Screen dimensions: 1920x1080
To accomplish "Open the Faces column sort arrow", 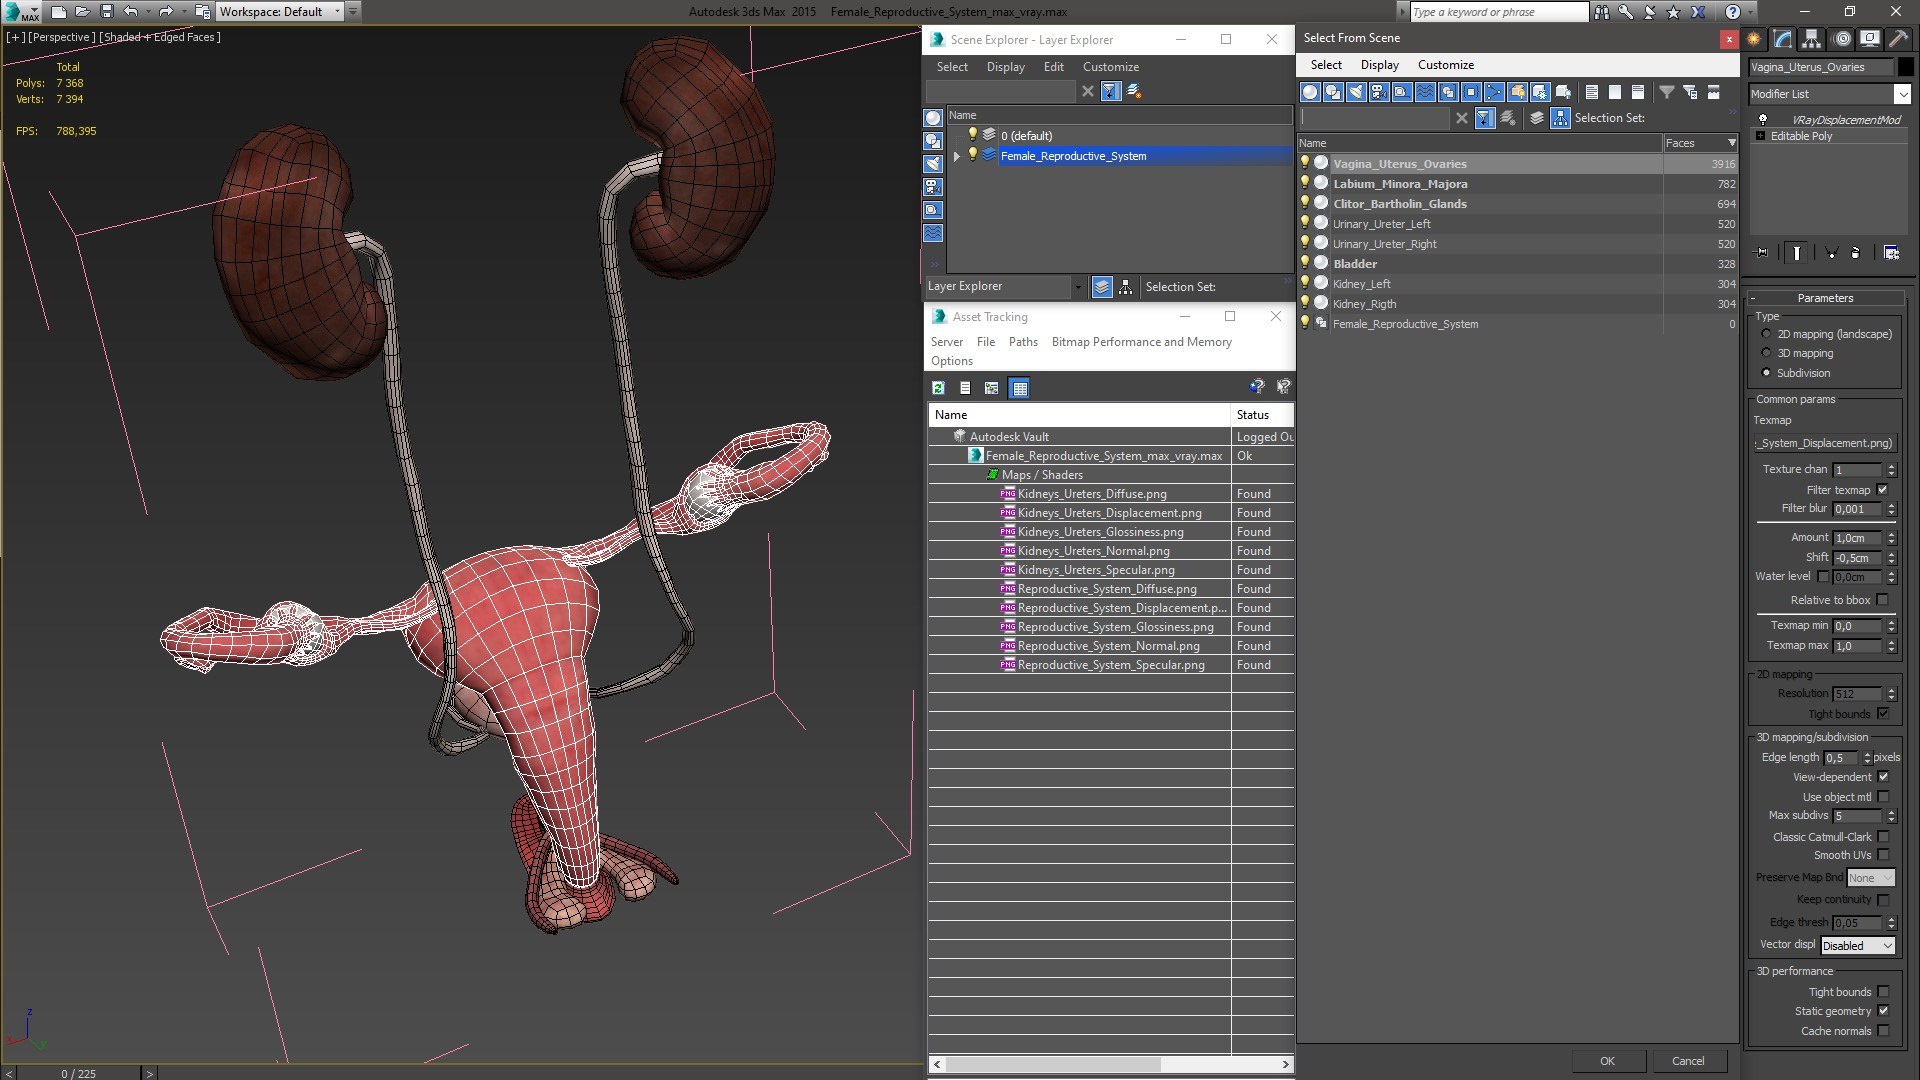I will coord(1732,143).
